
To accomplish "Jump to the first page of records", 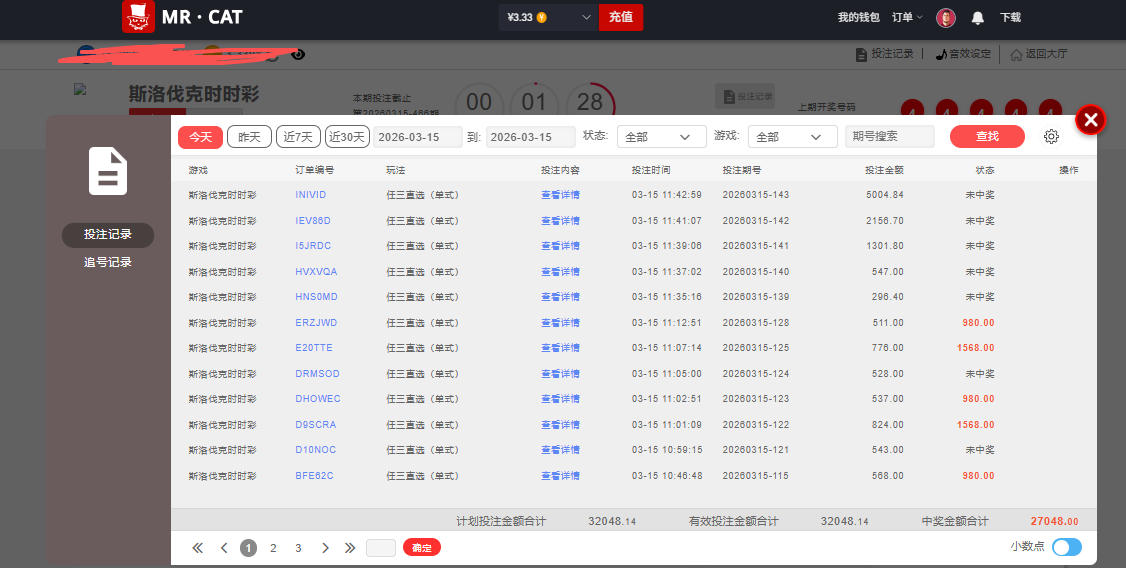I will point(197,548).
